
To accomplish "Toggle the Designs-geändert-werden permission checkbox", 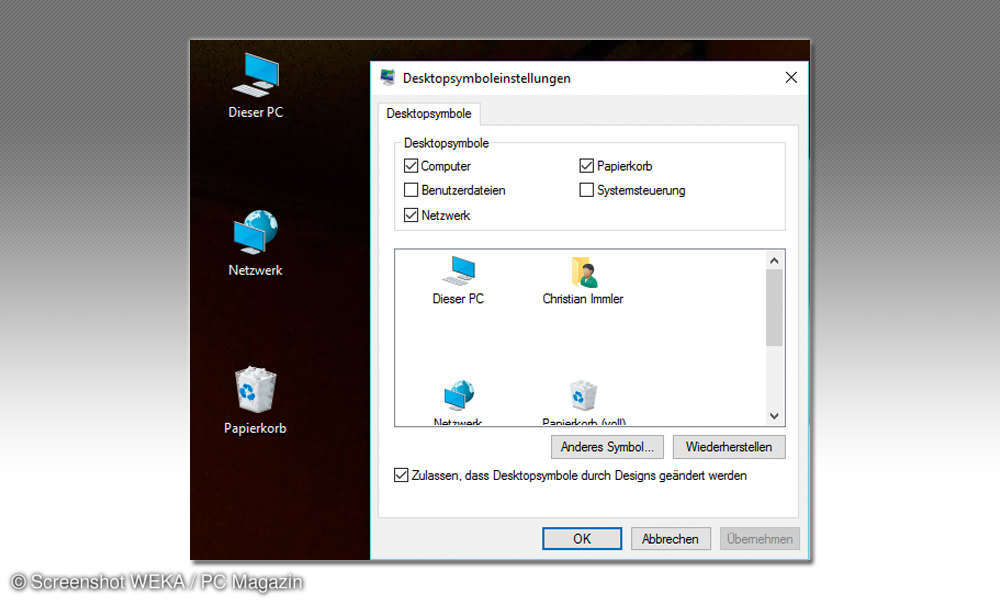I will (401, 475).
